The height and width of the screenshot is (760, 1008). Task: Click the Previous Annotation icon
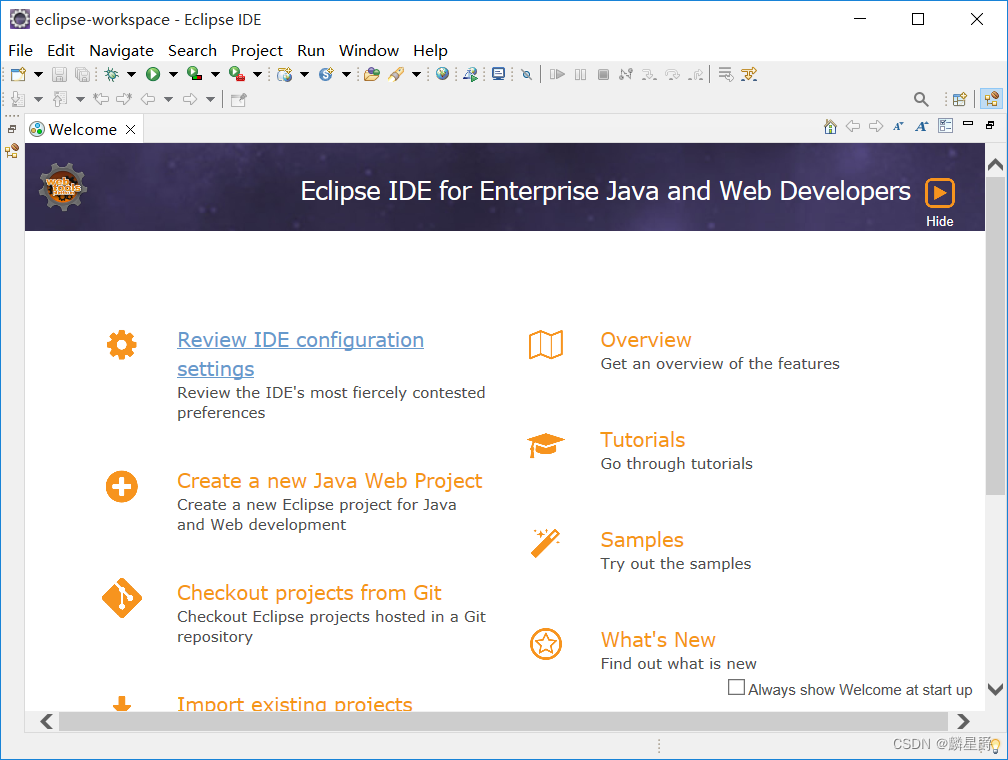60,99
